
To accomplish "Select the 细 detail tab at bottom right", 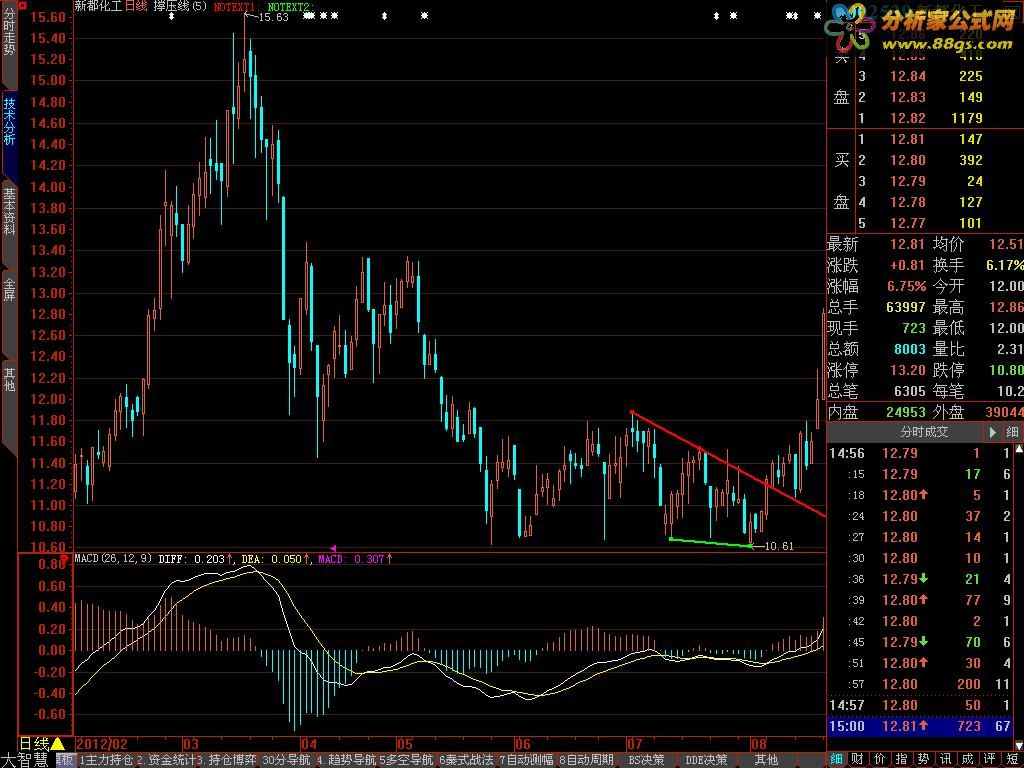I will 837,759.
